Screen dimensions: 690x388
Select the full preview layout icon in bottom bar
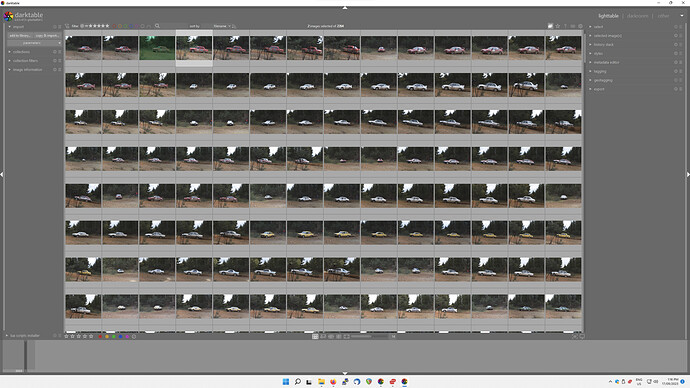347,337
